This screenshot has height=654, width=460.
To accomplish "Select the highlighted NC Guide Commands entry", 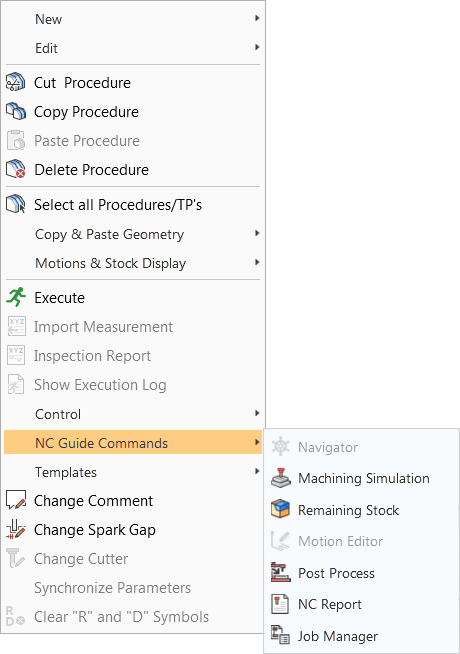I will coord(133,443).
